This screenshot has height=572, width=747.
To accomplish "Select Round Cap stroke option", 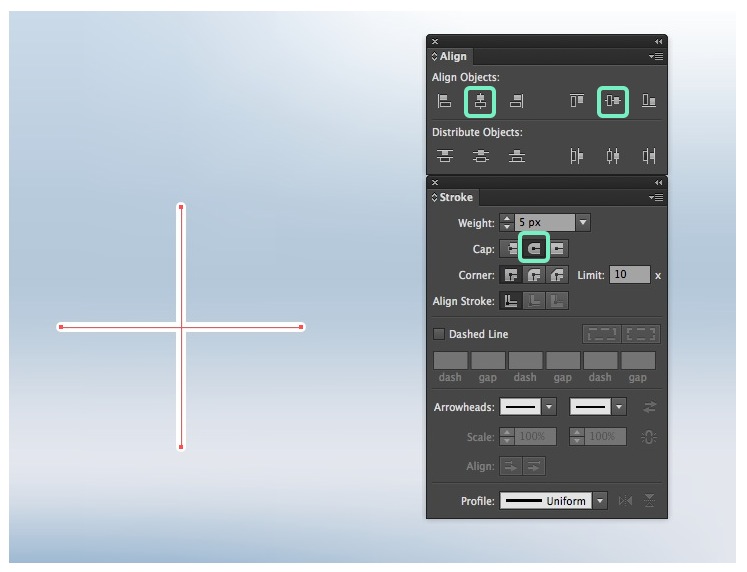I will [x=534, y=249].
